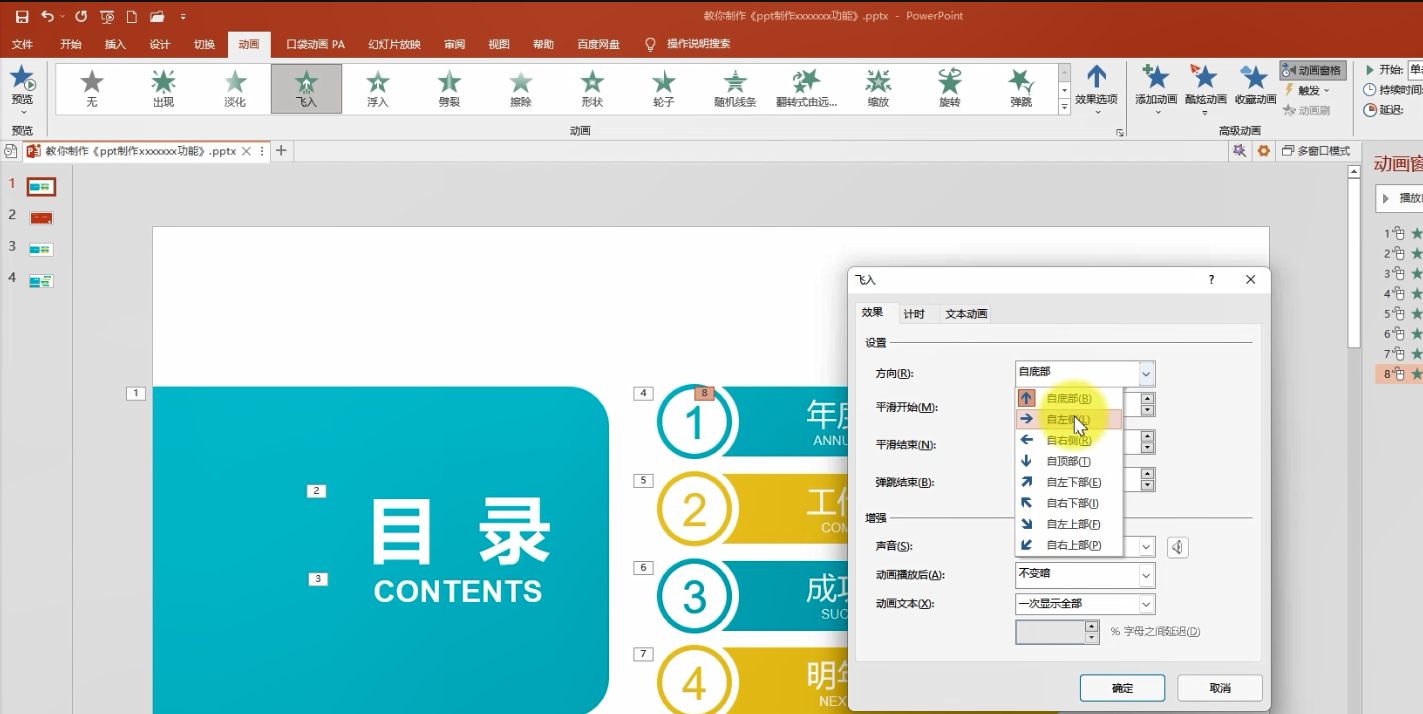Image resolution: width=1423 pixels, height=714 pixels.
Task: Select 自右侧 From Right direction
Action: 1068,440
